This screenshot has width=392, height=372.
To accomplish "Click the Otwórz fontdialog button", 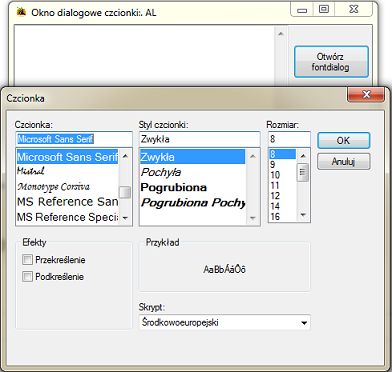I will click(331, 62).
